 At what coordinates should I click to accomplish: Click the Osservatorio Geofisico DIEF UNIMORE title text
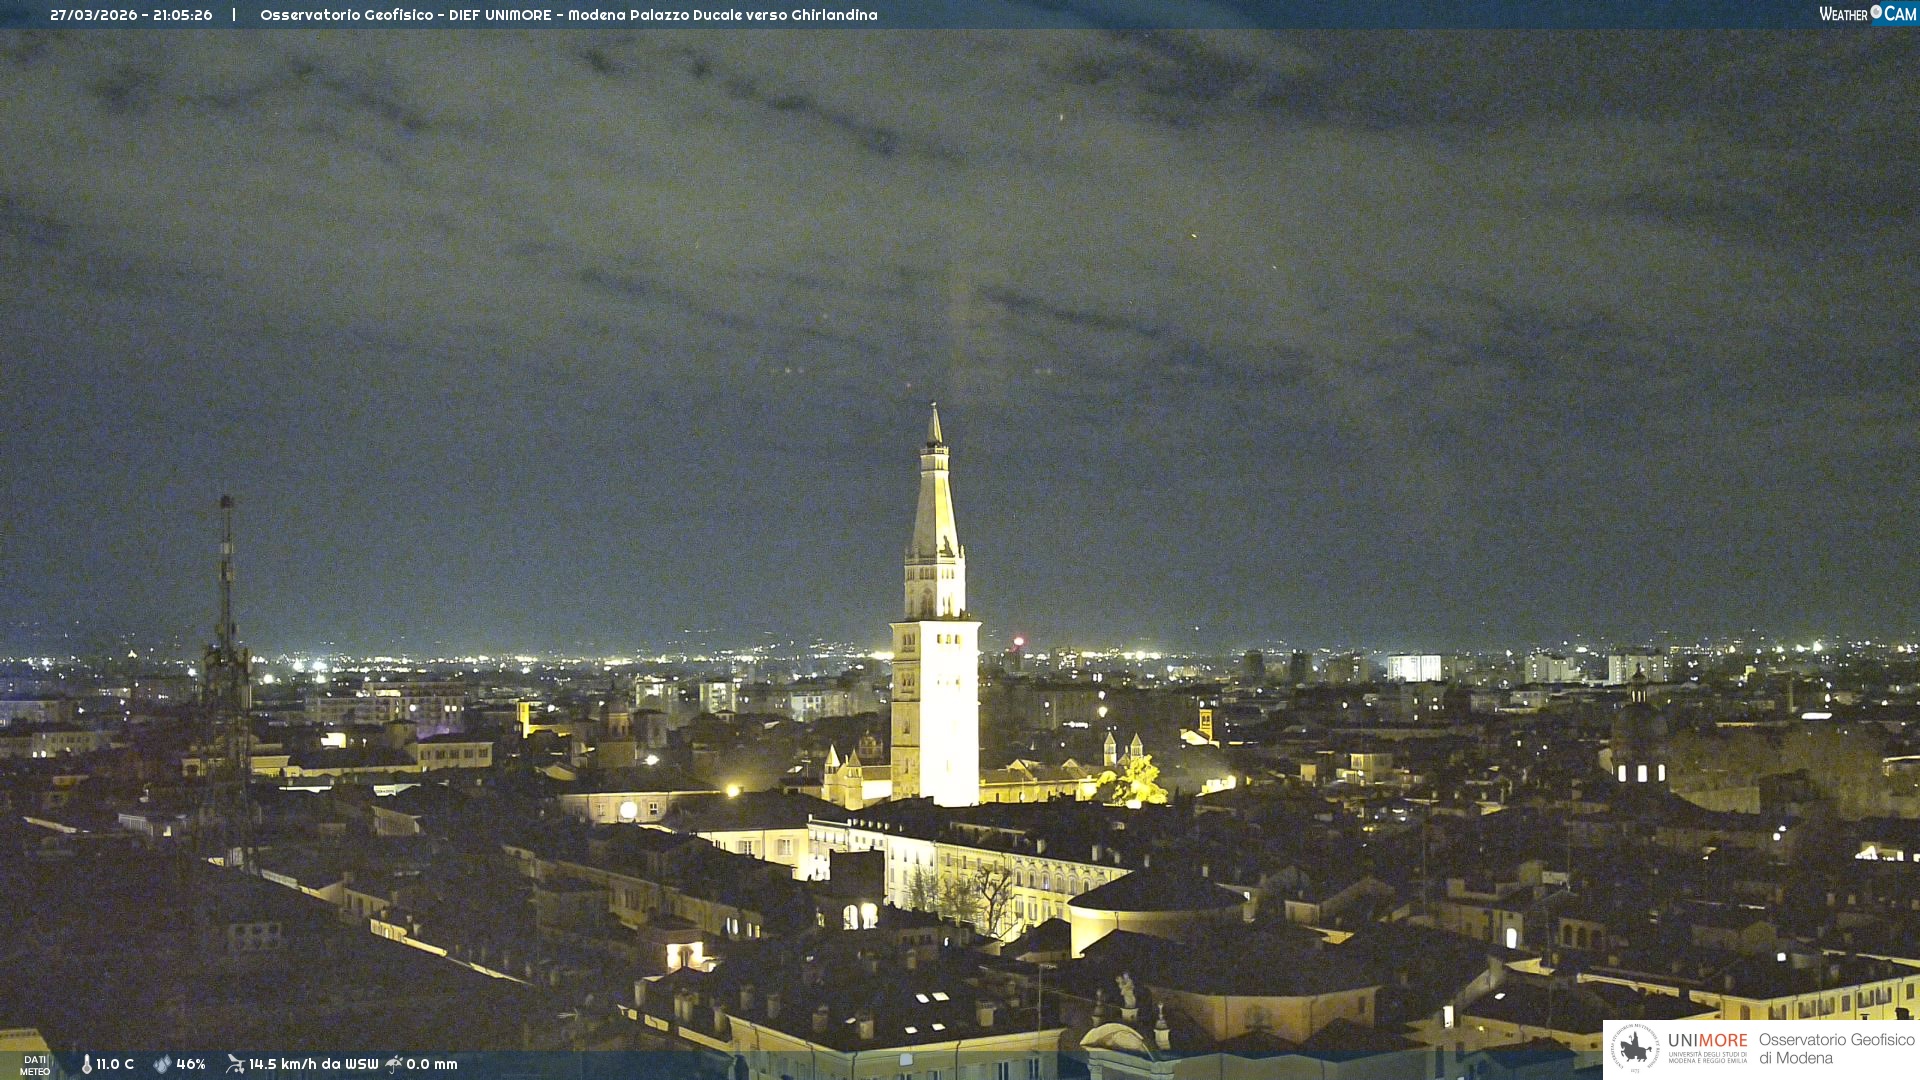[x=568, y=15]
